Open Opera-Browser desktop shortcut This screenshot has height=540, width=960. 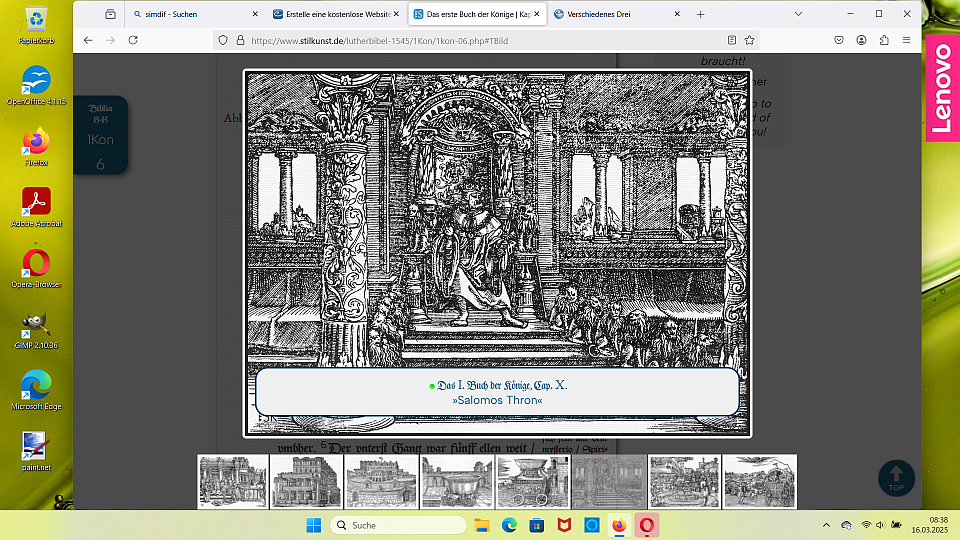click(x=36, y=269)
